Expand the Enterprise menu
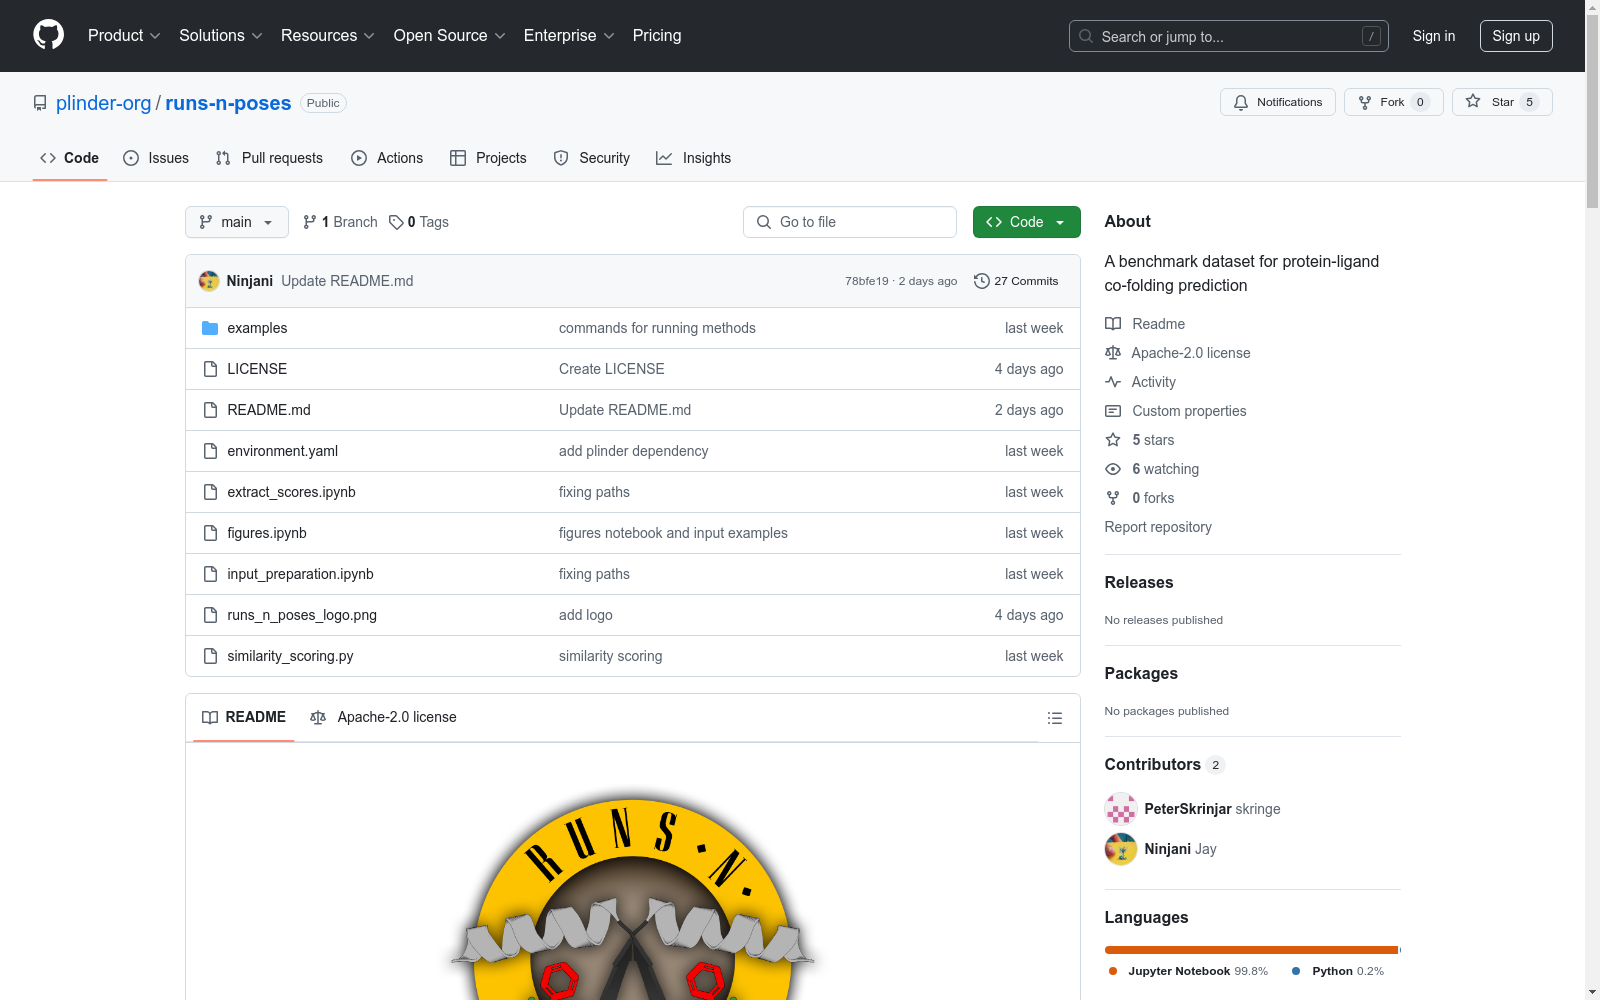 pos(569,35)
